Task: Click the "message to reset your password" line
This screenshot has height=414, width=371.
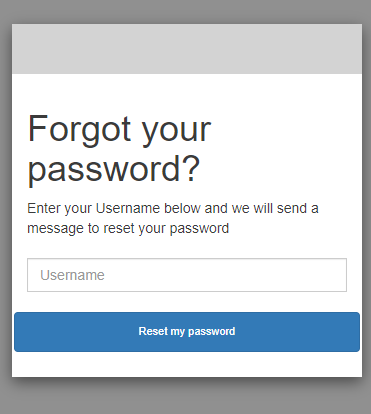Action: 128,228
